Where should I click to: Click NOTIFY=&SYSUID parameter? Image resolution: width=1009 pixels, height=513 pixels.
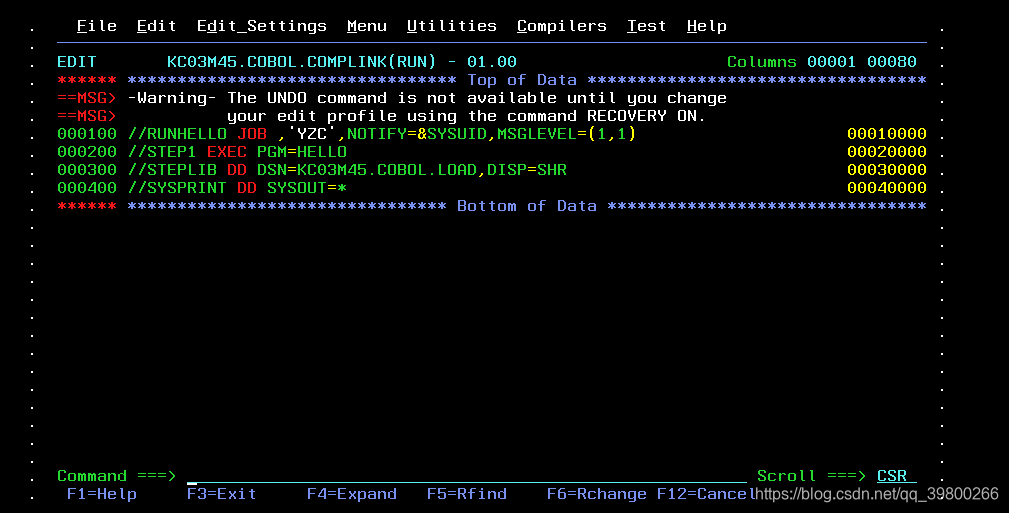coord(416,134)
